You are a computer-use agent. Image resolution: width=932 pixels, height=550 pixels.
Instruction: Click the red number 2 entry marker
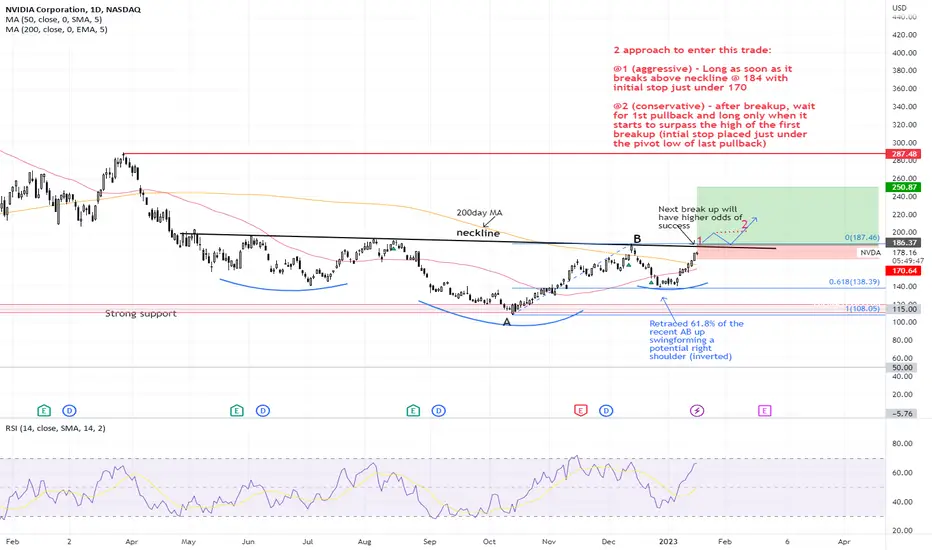coord(744,224)
